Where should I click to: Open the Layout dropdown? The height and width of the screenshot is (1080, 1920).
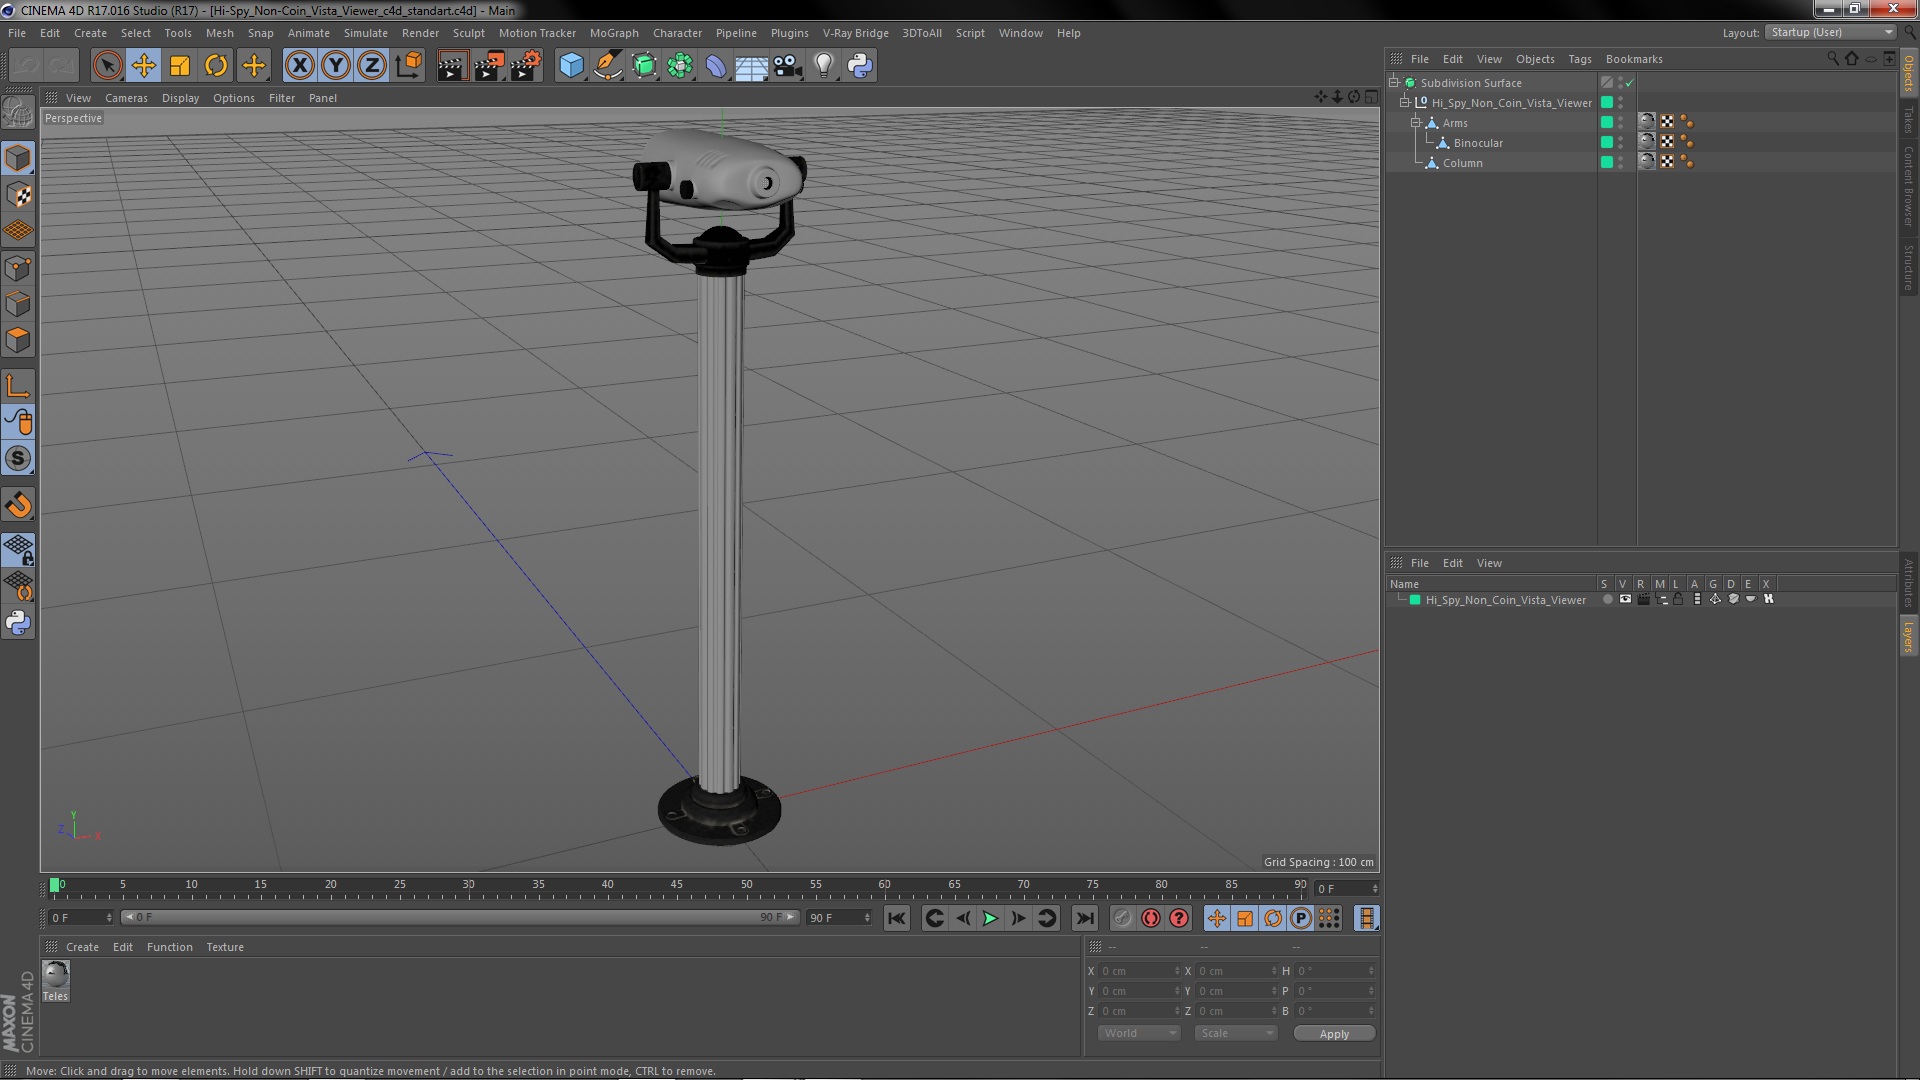[x=1830, y=33]
